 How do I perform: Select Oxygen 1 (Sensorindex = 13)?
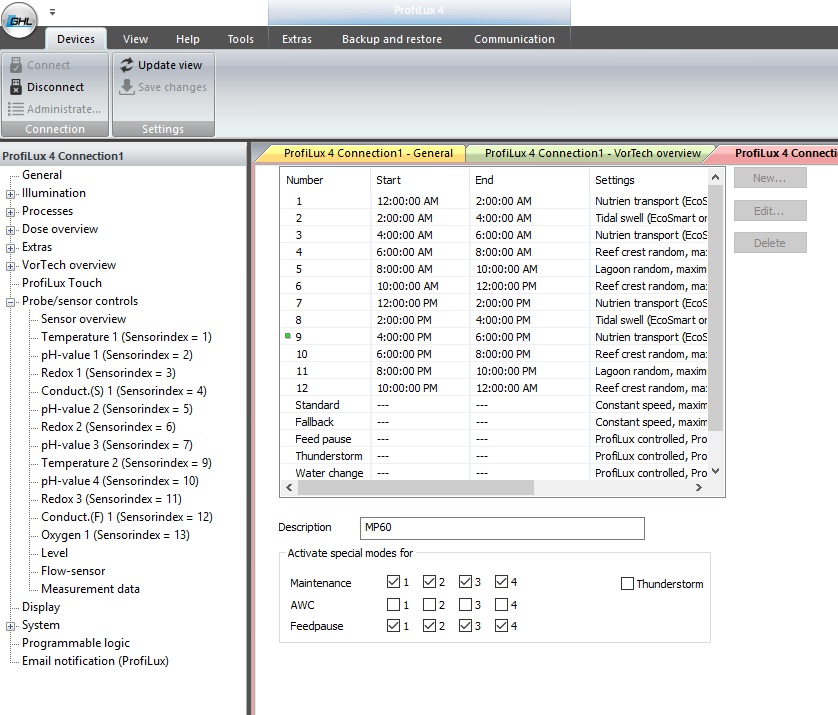(x=115, y=535)
